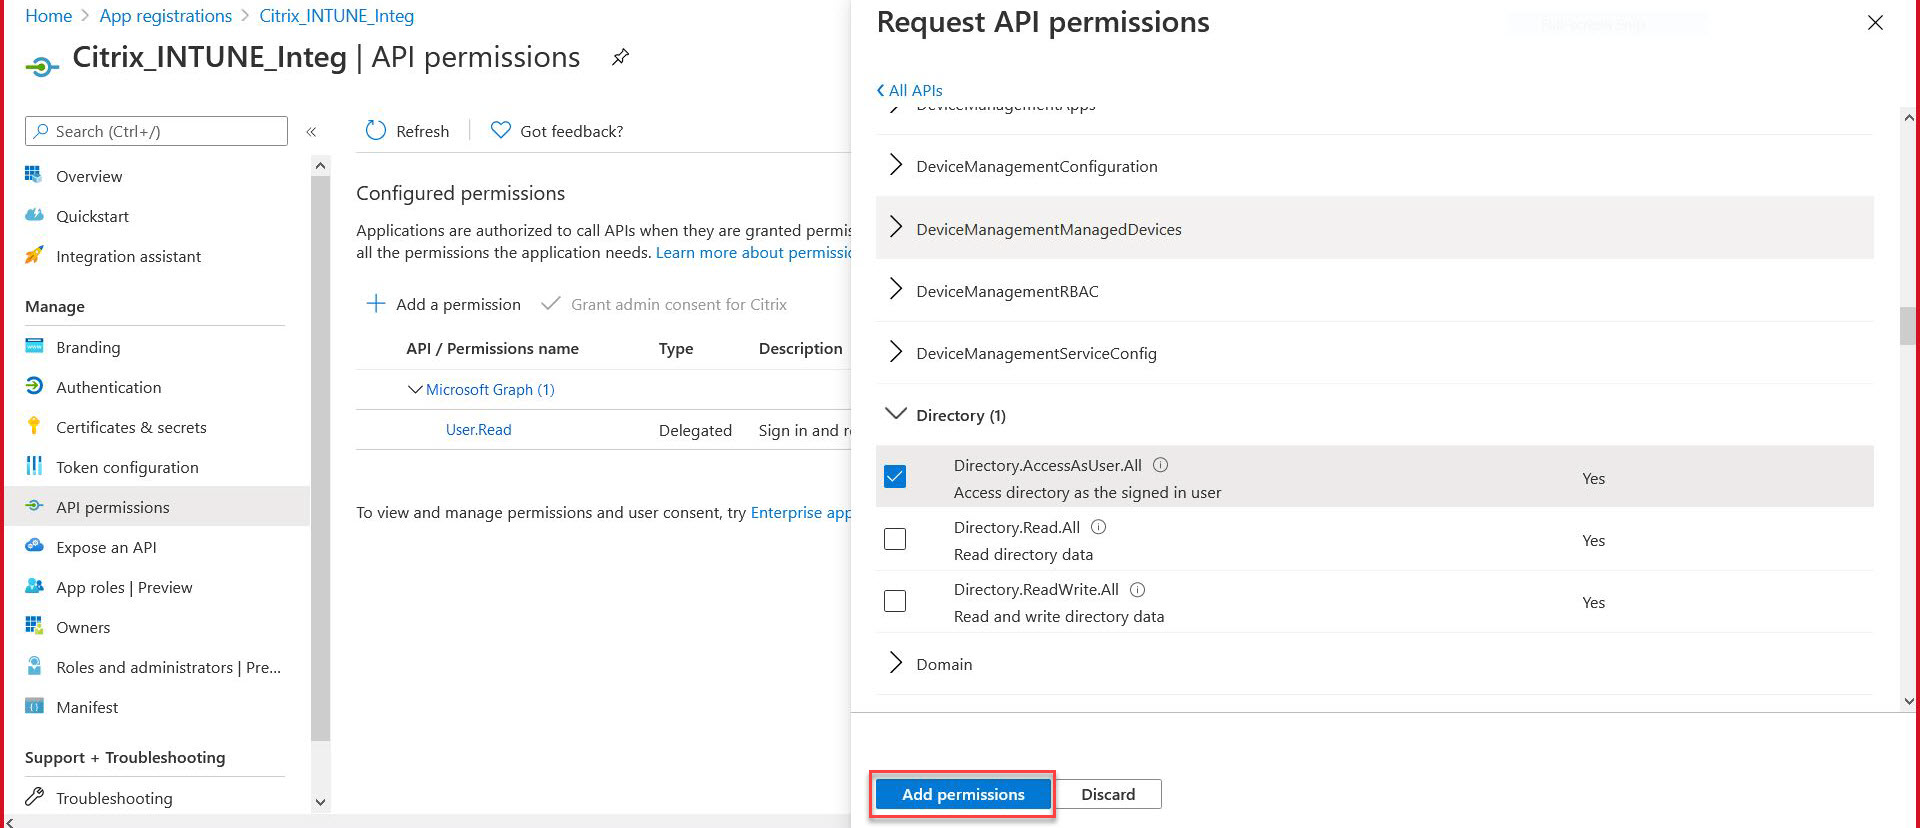Click the Add permissions button

pyautogui.click(x=963, y=794)
